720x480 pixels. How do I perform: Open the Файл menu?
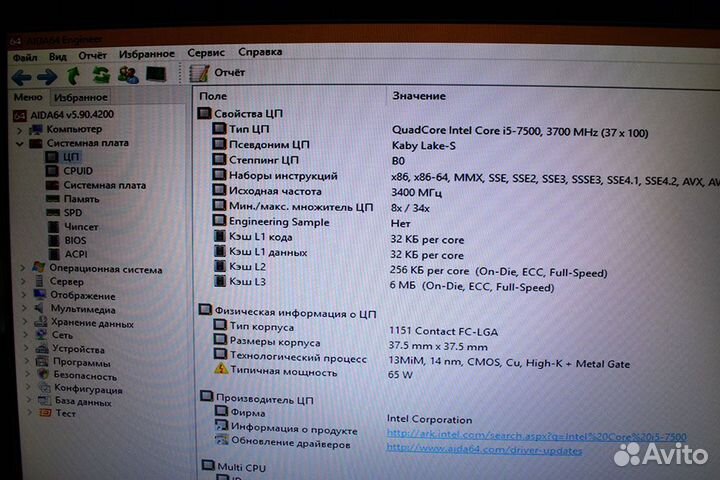click(25, 58)
